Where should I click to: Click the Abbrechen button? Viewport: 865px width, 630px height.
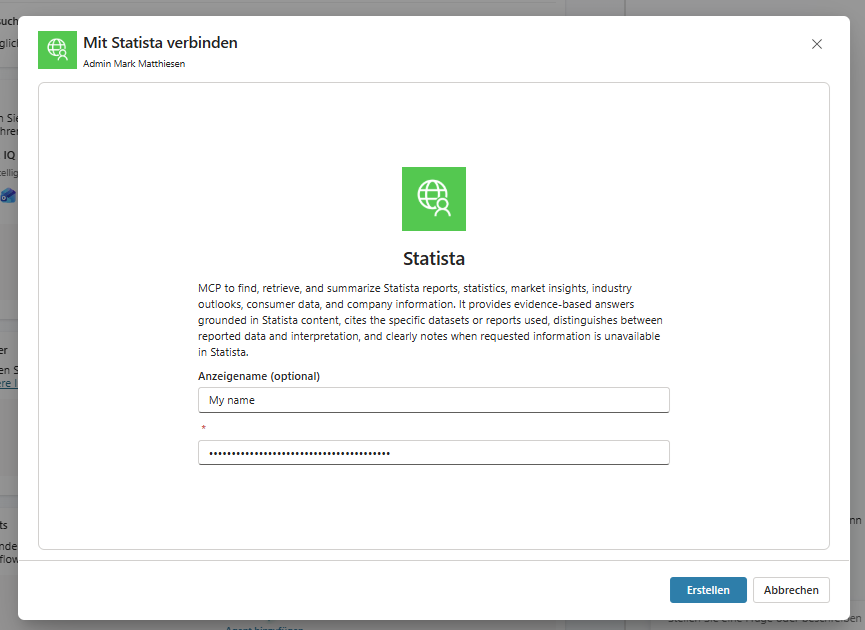click(791, 590)
